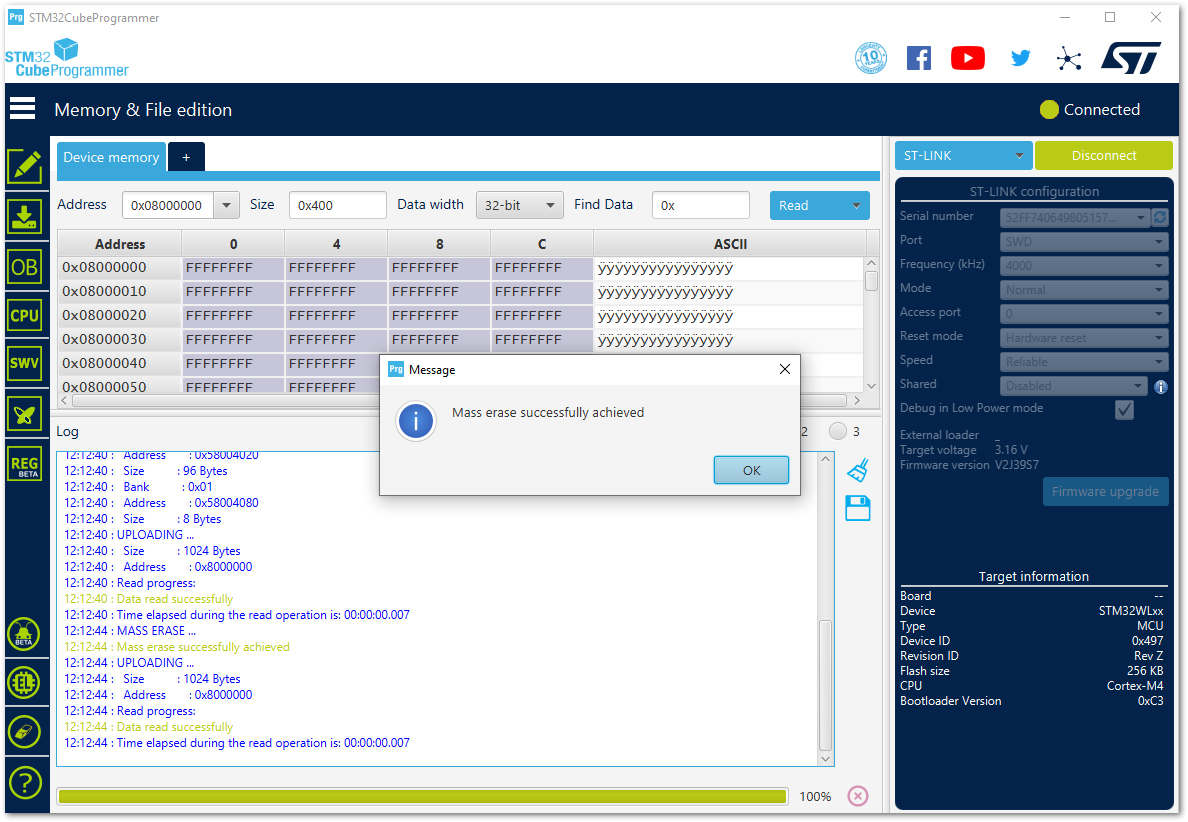The height and width of the screenshot is (822, 1188).
Task: Open the REG beta registers panel
Action: [x=25, y=464]
